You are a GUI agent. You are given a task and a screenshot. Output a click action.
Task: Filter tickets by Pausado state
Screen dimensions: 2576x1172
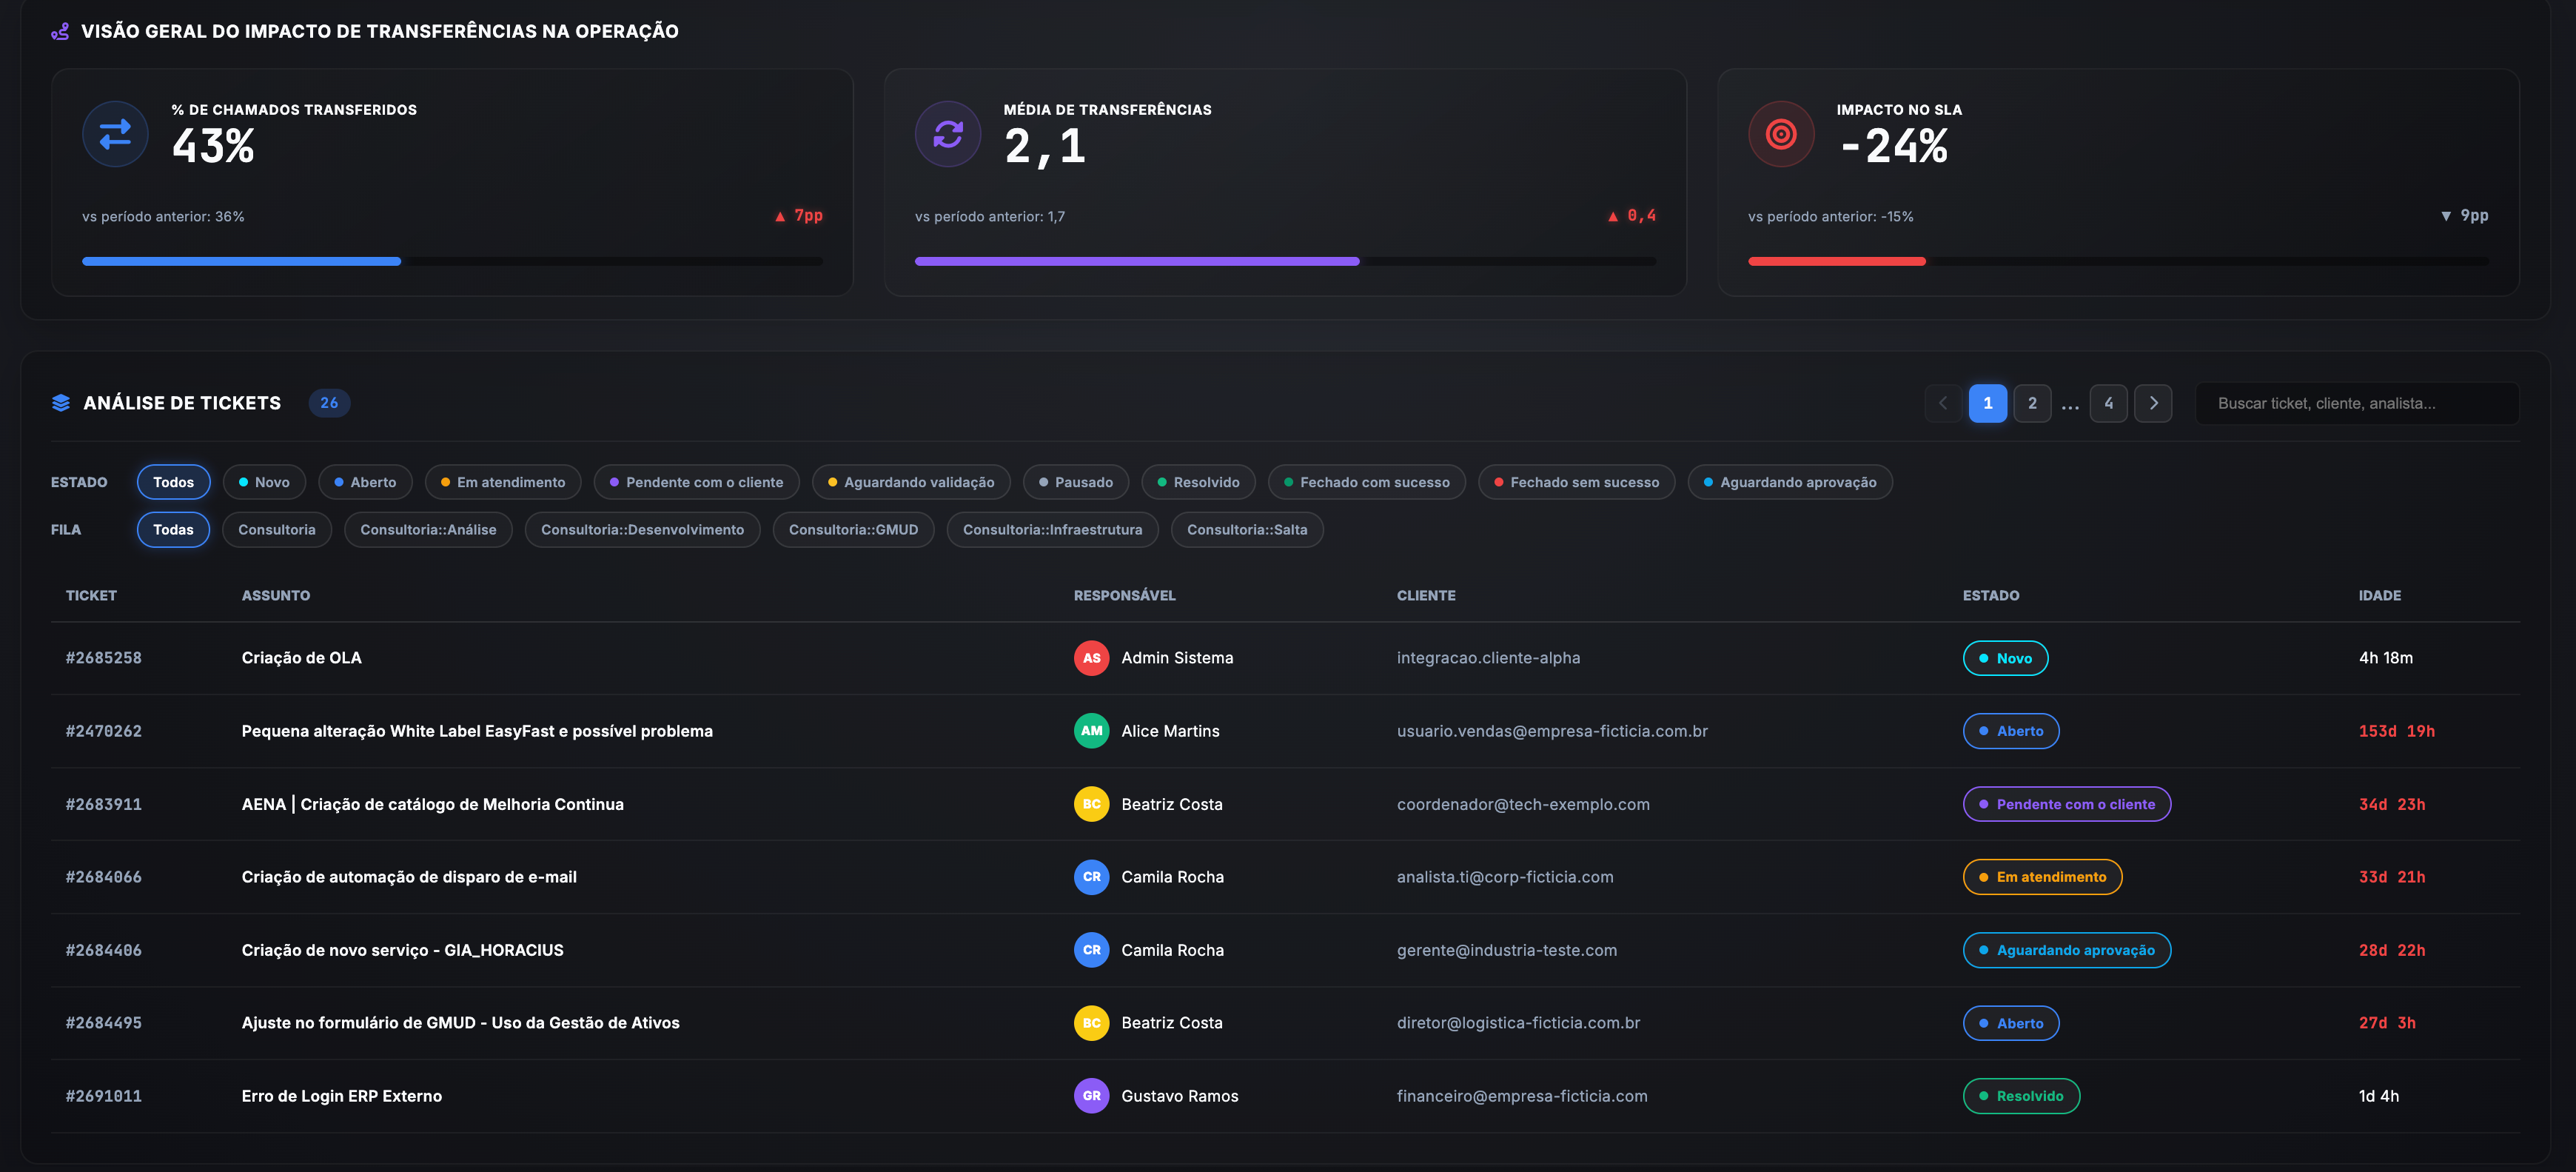point(1076,482)
